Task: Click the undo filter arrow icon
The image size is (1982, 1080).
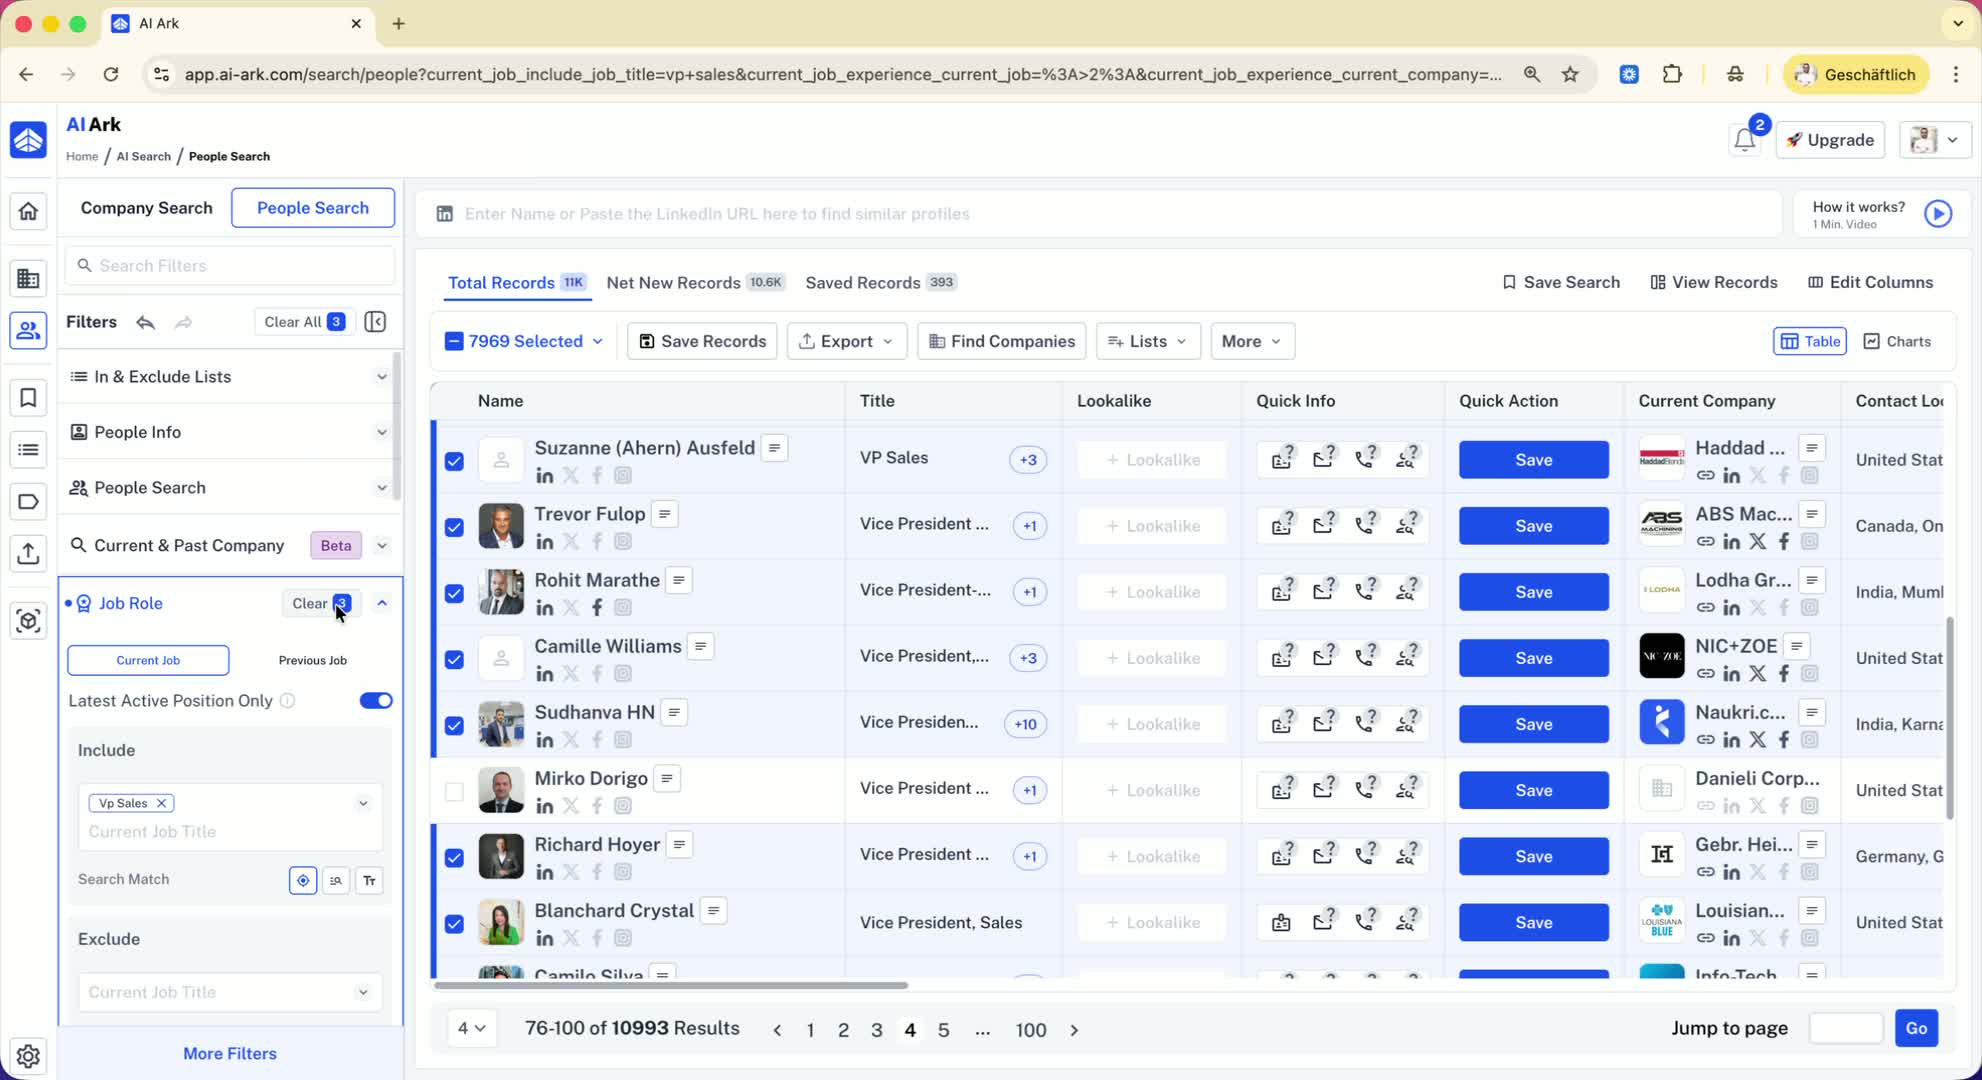Action: (146, 322)
